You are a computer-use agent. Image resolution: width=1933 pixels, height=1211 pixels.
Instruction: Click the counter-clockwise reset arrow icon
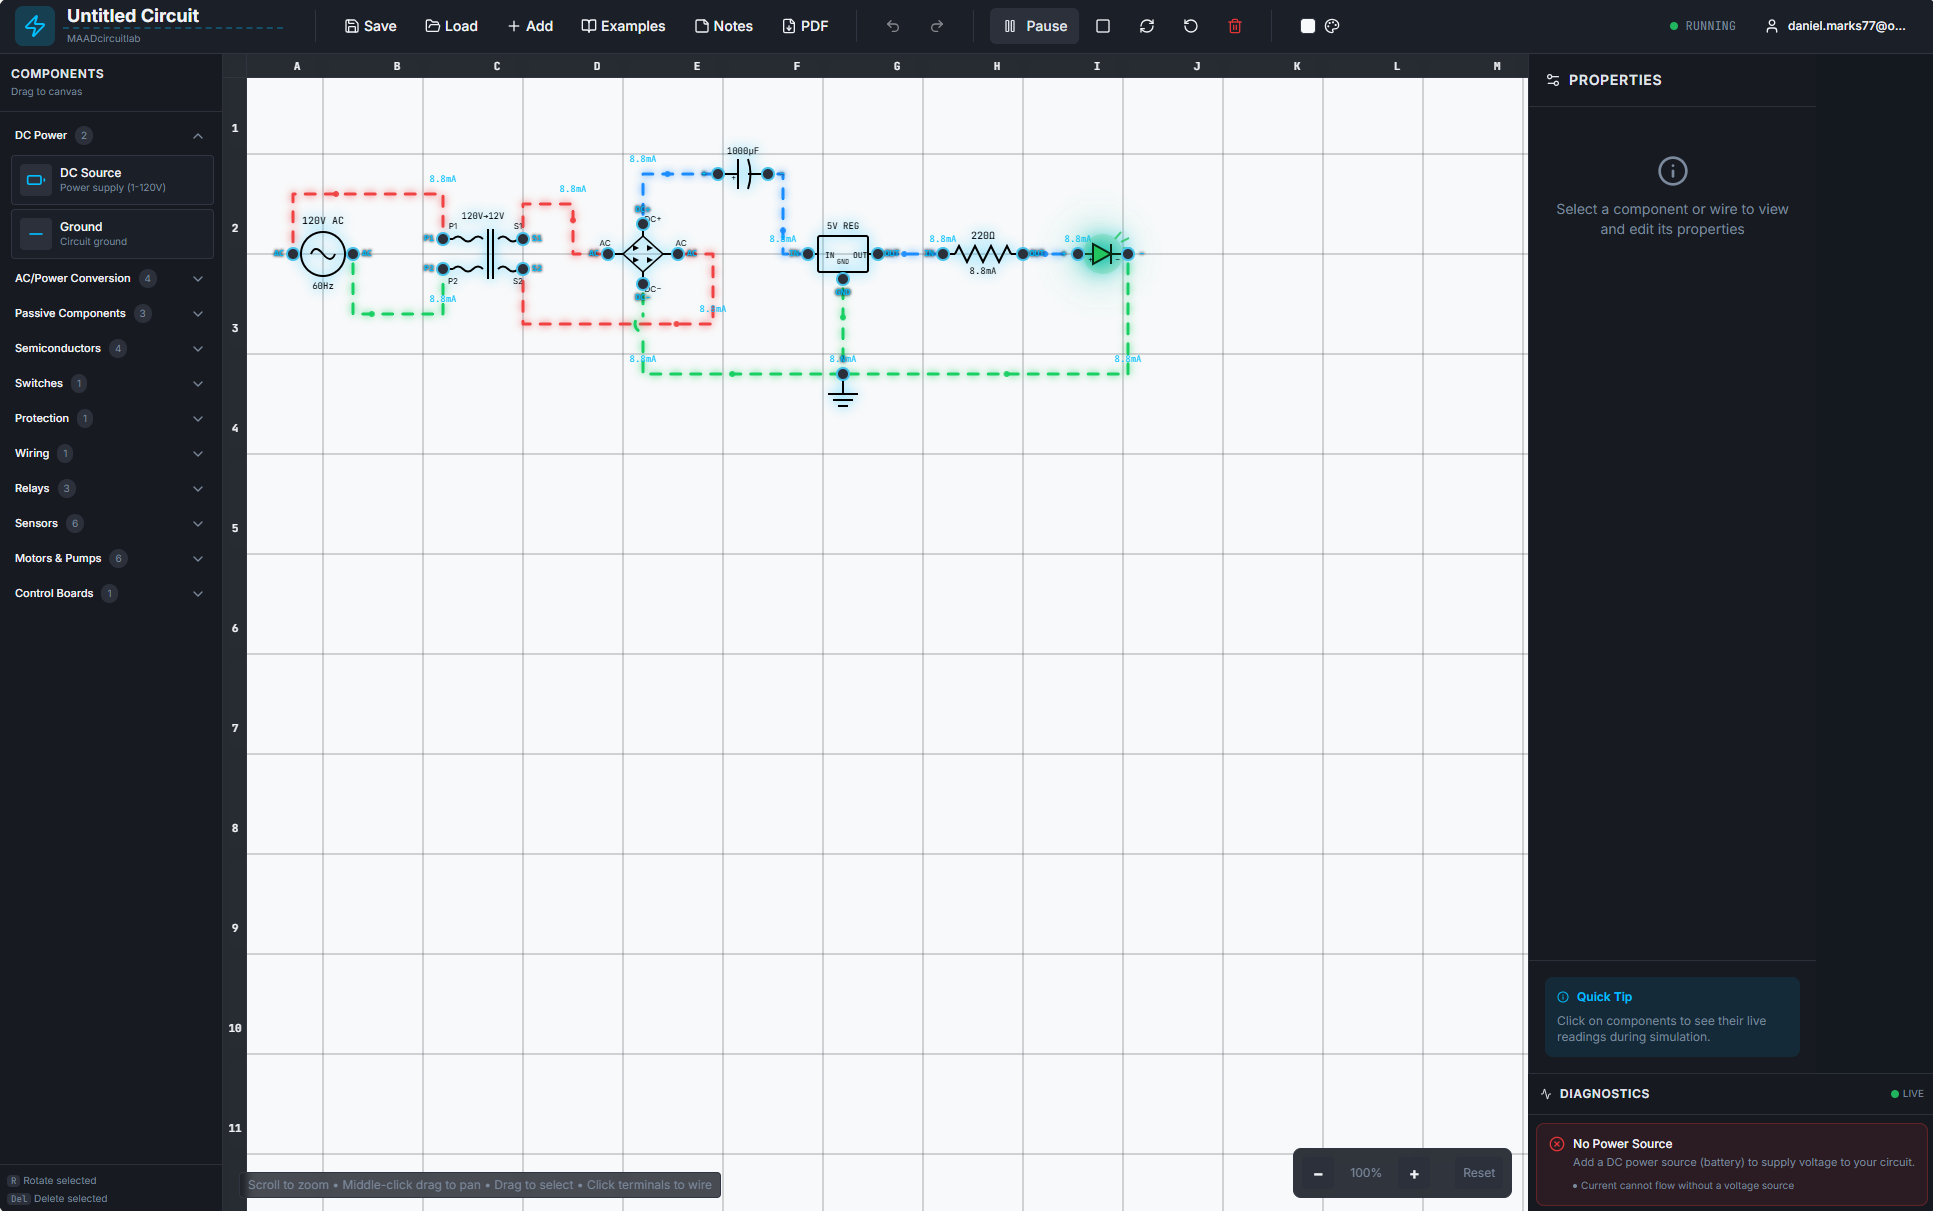tap(1191, 26)
